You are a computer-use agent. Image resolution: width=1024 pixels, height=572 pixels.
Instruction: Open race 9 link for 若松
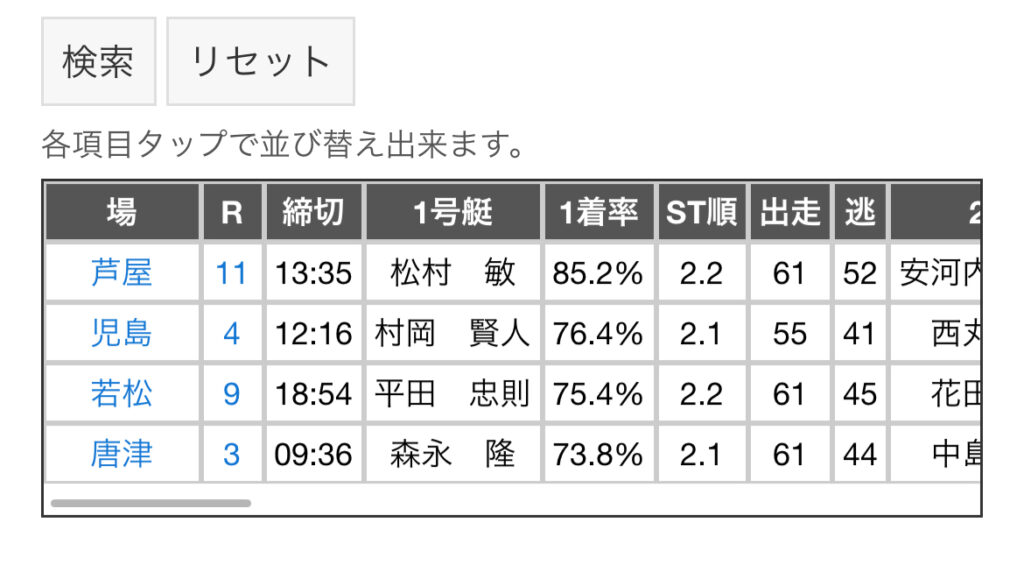pos(231,394)
